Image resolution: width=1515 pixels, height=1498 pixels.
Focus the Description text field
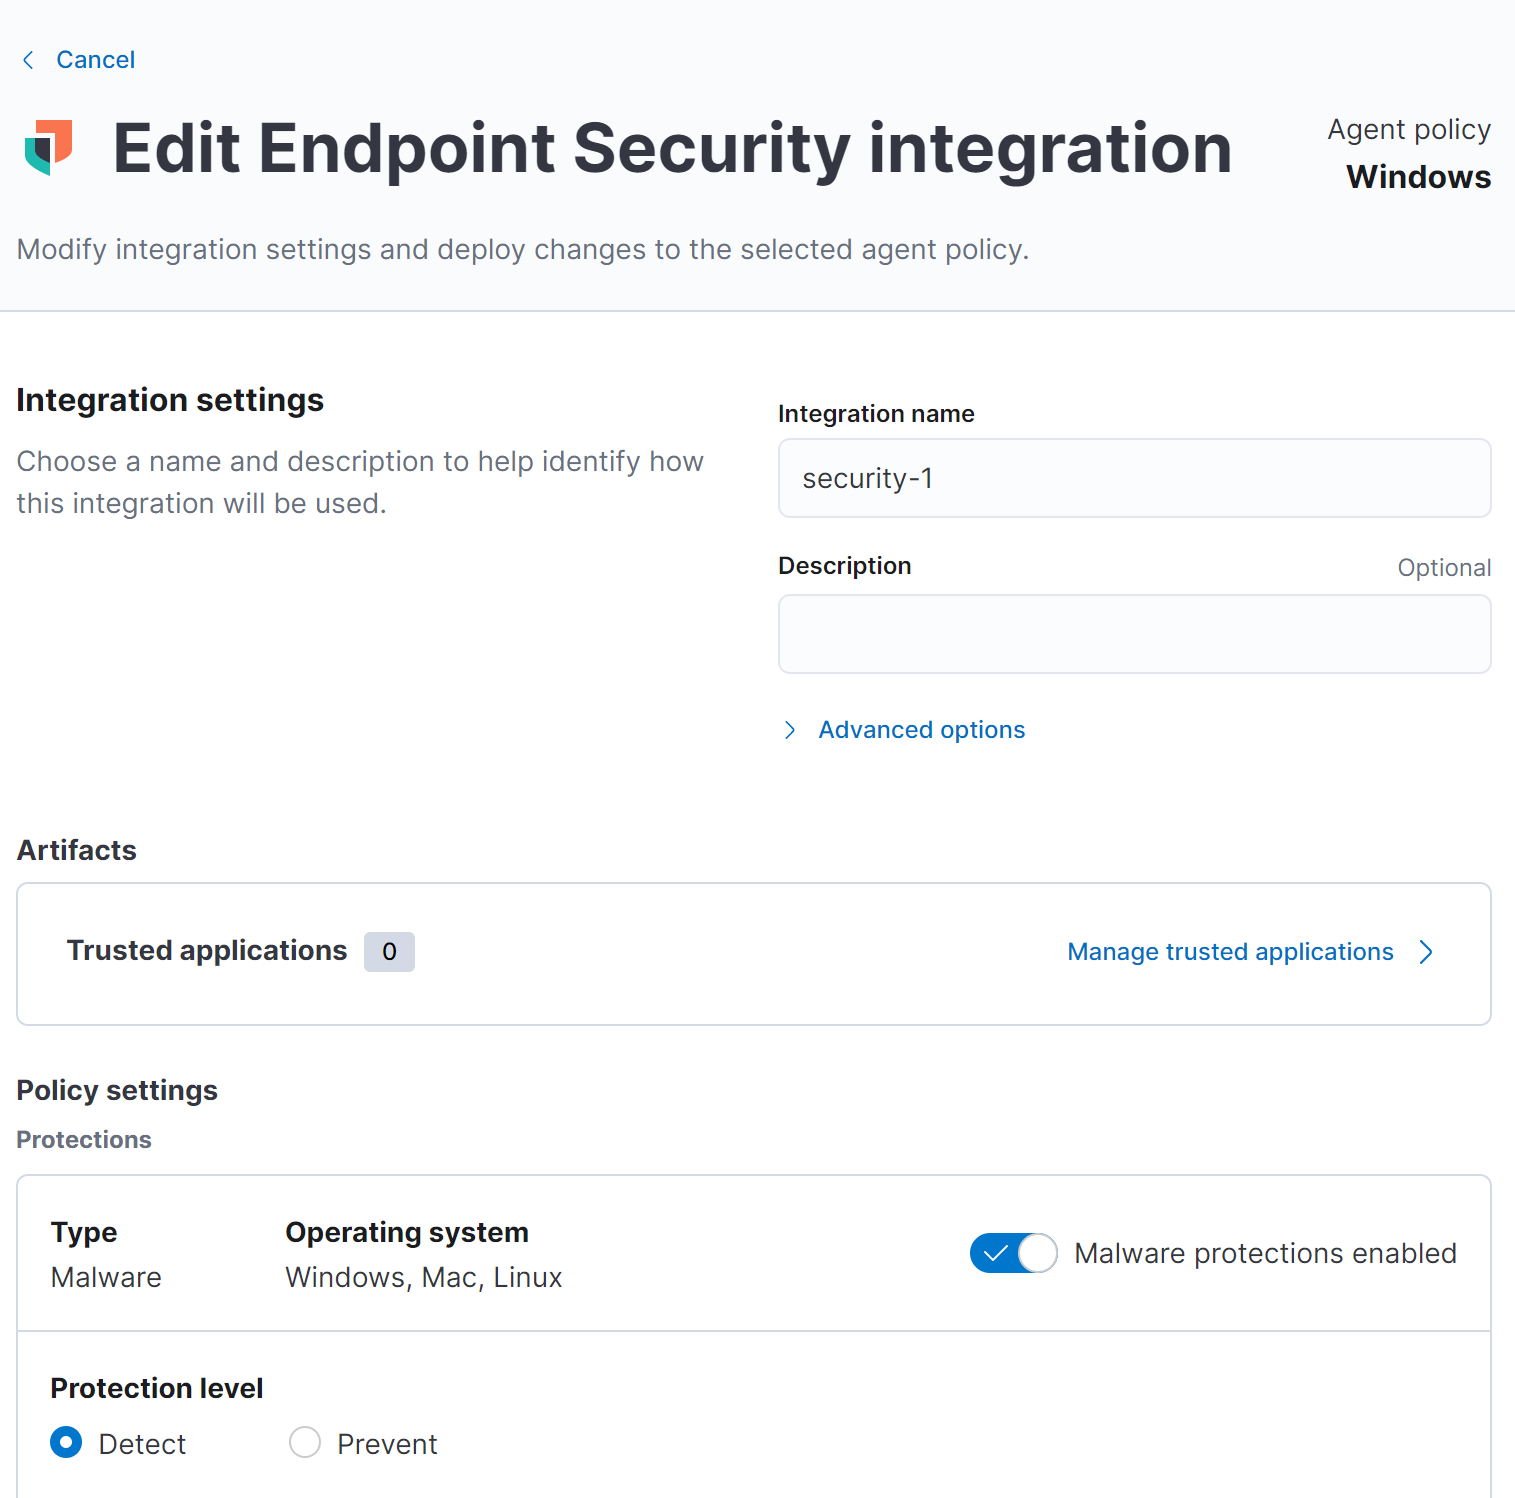pyautogui.click(x=1134, y=634)
